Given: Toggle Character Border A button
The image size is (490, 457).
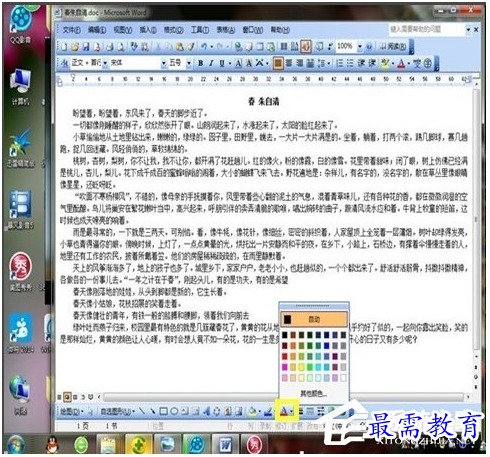Looking at the screenshot, I should point(238,63).
